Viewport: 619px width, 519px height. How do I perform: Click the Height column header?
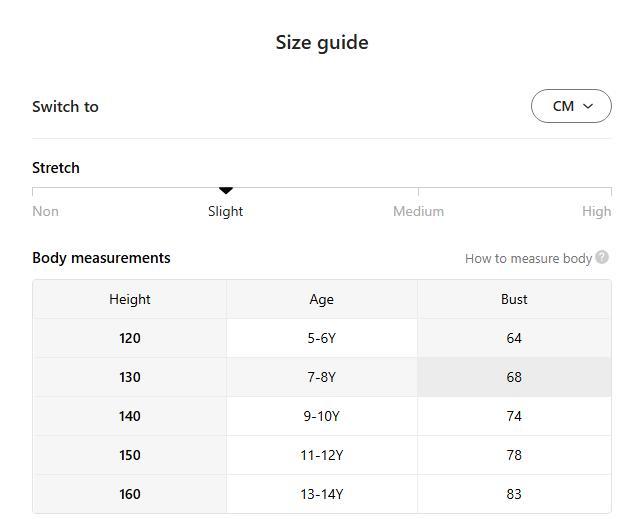click(130, 299)
